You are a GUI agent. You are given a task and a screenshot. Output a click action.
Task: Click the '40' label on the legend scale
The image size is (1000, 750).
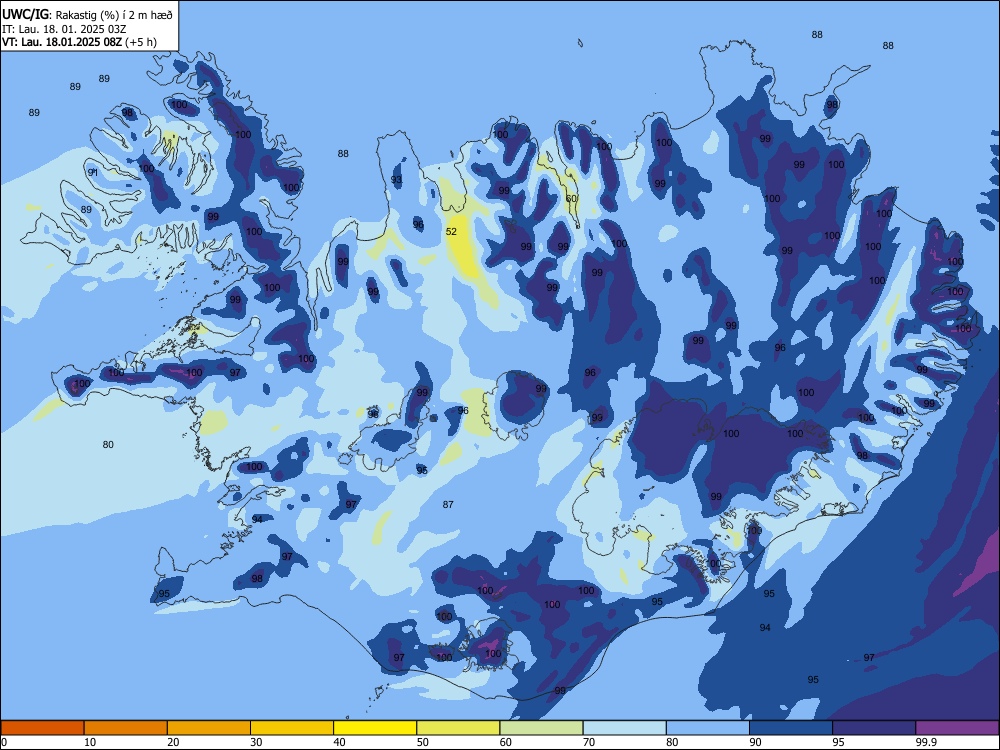(339, 742)
